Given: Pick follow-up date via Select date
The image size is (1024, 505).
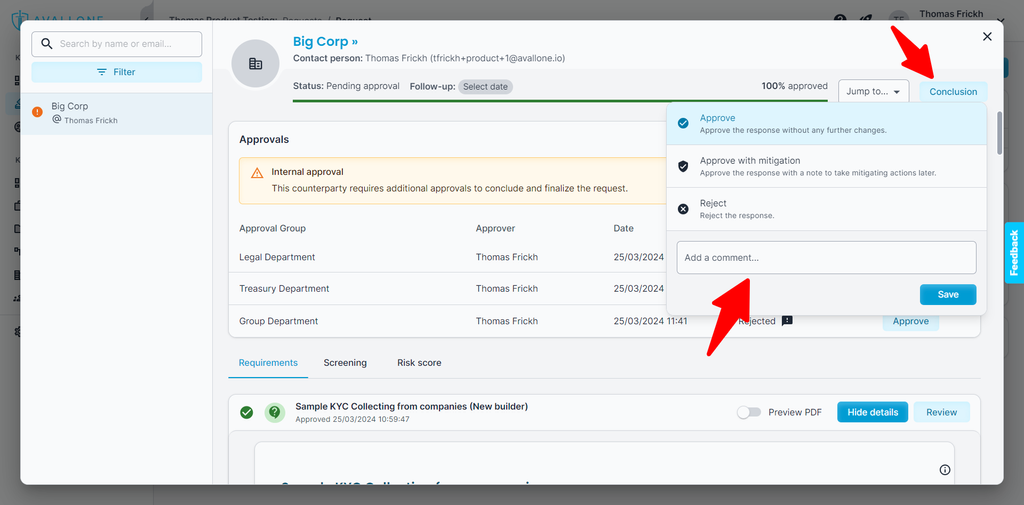Looking at the screenshot, I should tap(485, 86).
